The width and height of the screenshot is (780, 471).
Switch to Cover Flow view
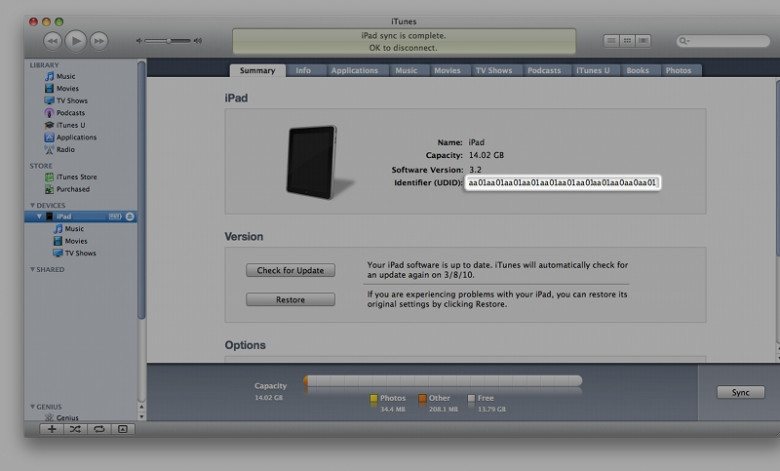point(643,41)
